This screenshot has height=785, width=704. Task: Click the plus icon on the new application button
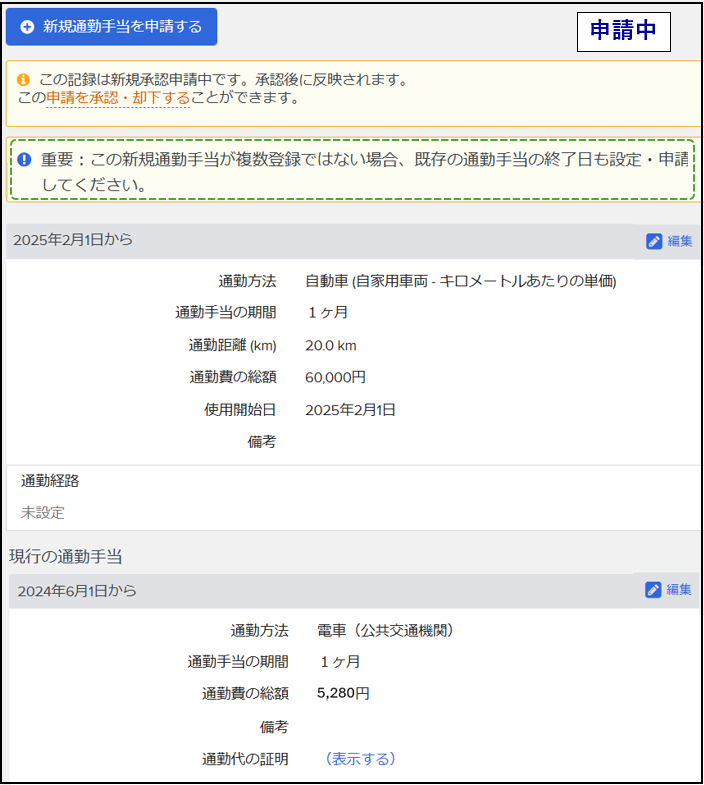click(x=27, y=27)
